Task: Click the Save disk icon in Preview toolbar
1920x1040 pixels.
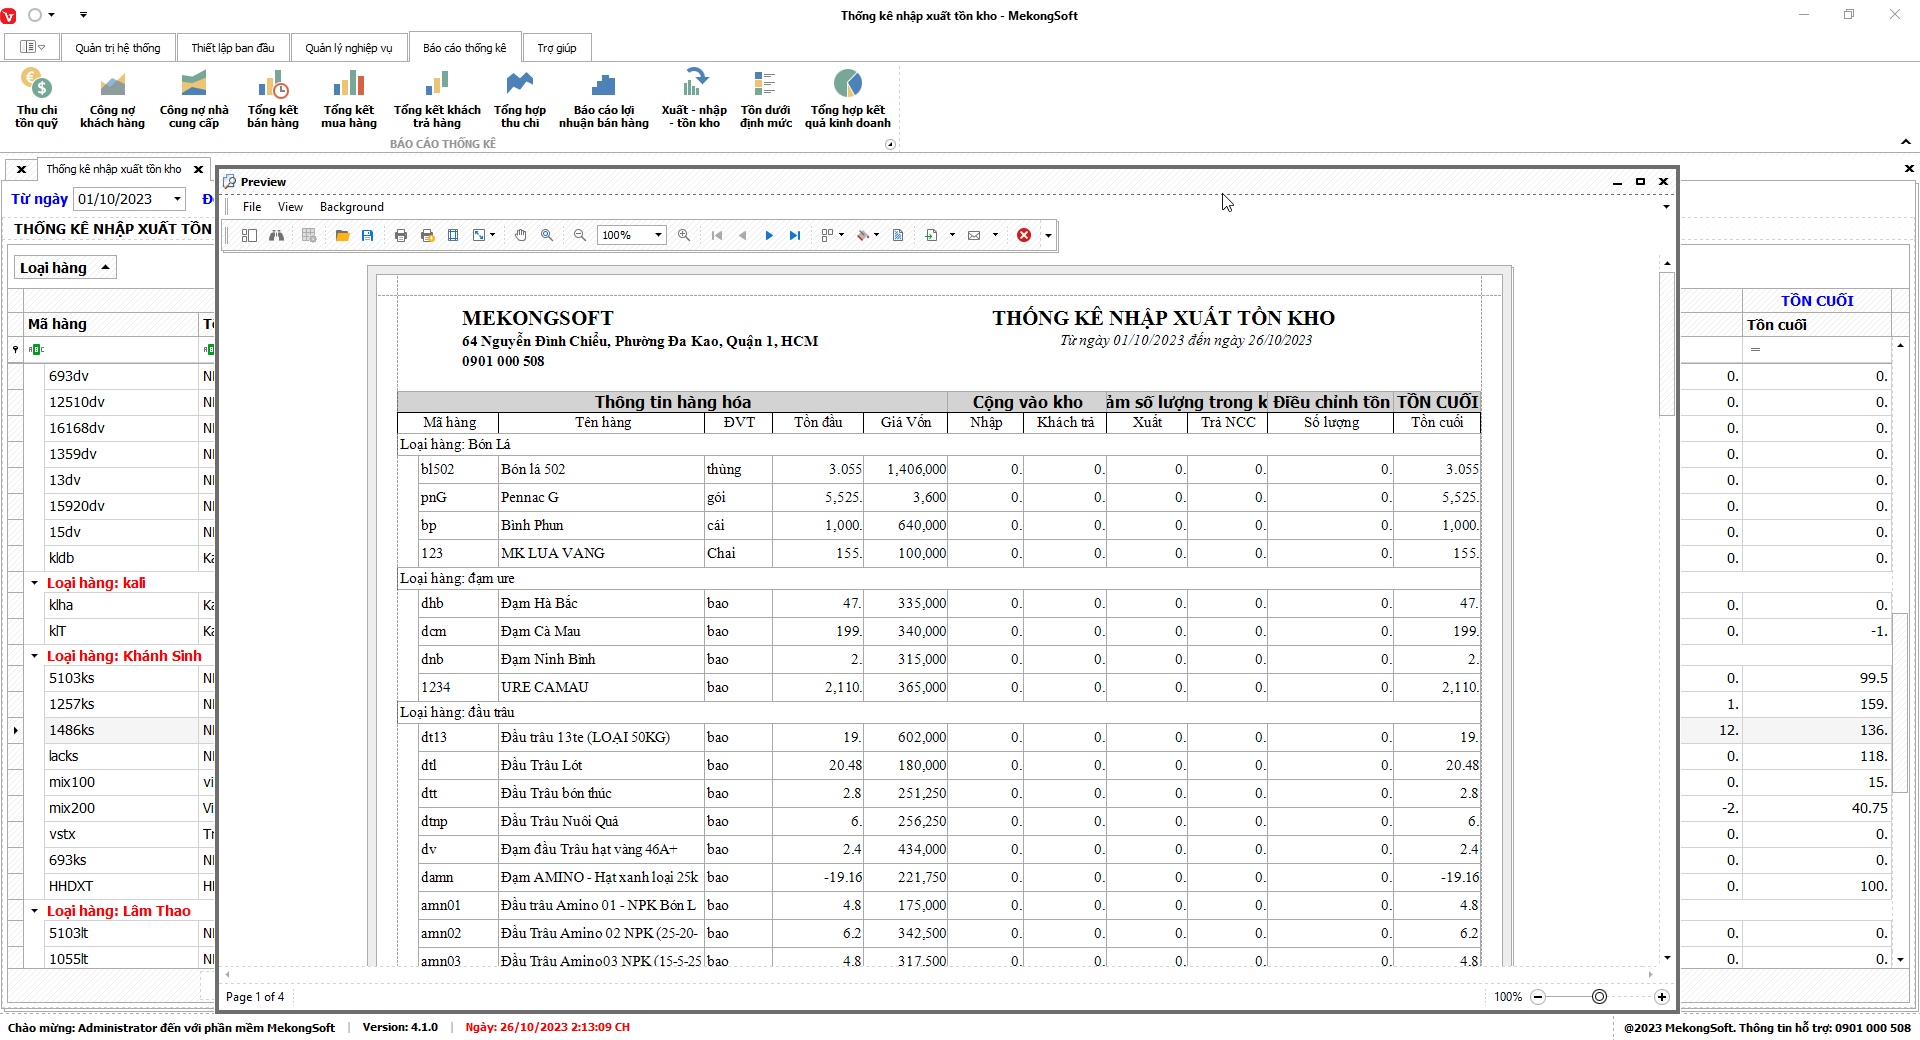Action: coord(368,235)
